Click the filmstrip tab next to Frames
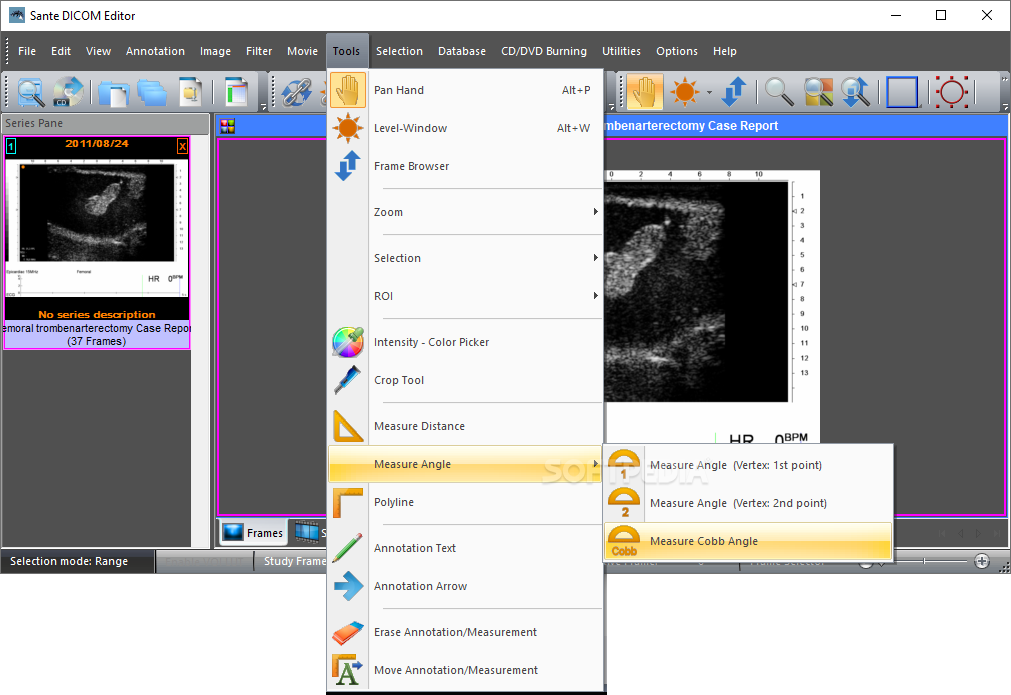1011x695 pixels. point(308,533)
